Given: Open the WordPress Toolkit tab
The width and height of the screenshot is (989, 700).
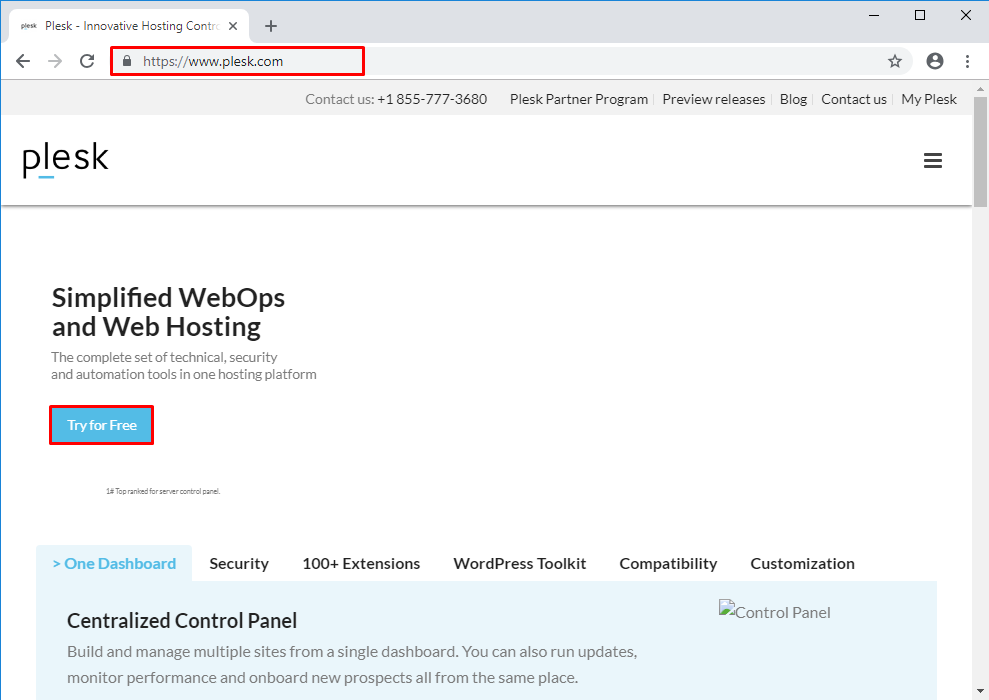Looking at the screenshot, I should [x=519, y=563].
